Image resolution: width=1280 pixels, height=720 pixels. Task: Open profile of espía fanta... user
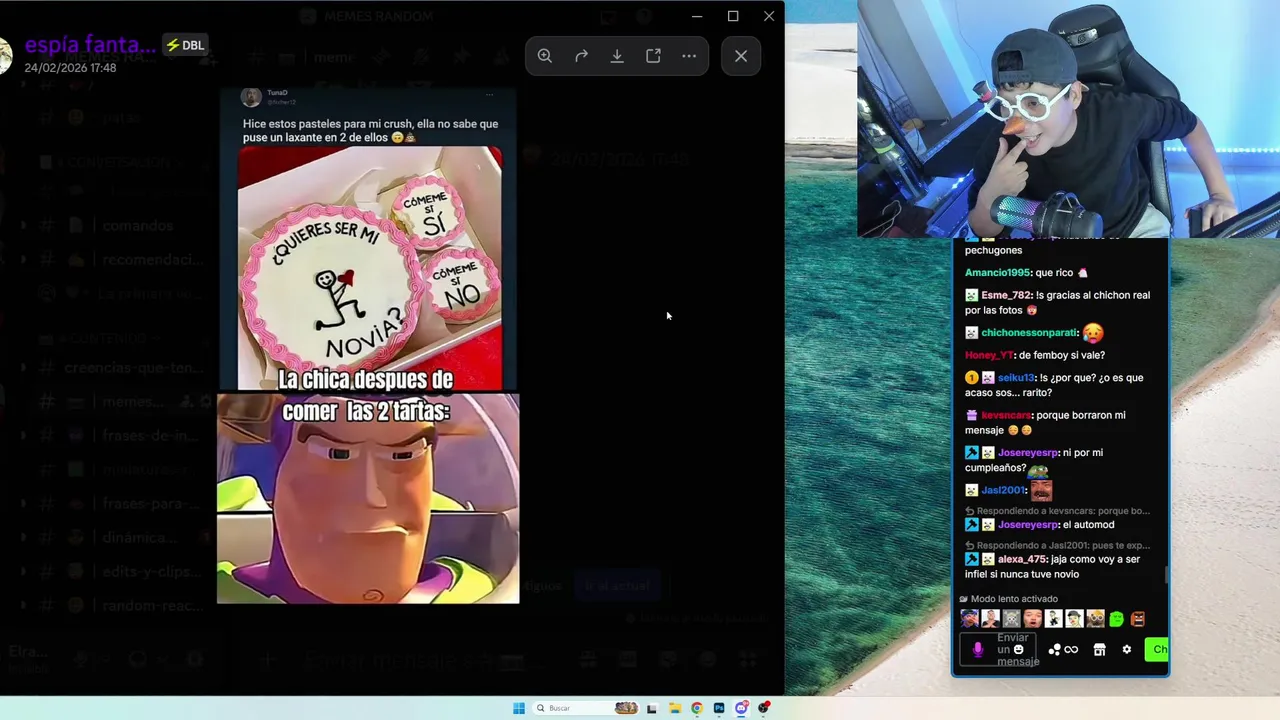point(90,45)
